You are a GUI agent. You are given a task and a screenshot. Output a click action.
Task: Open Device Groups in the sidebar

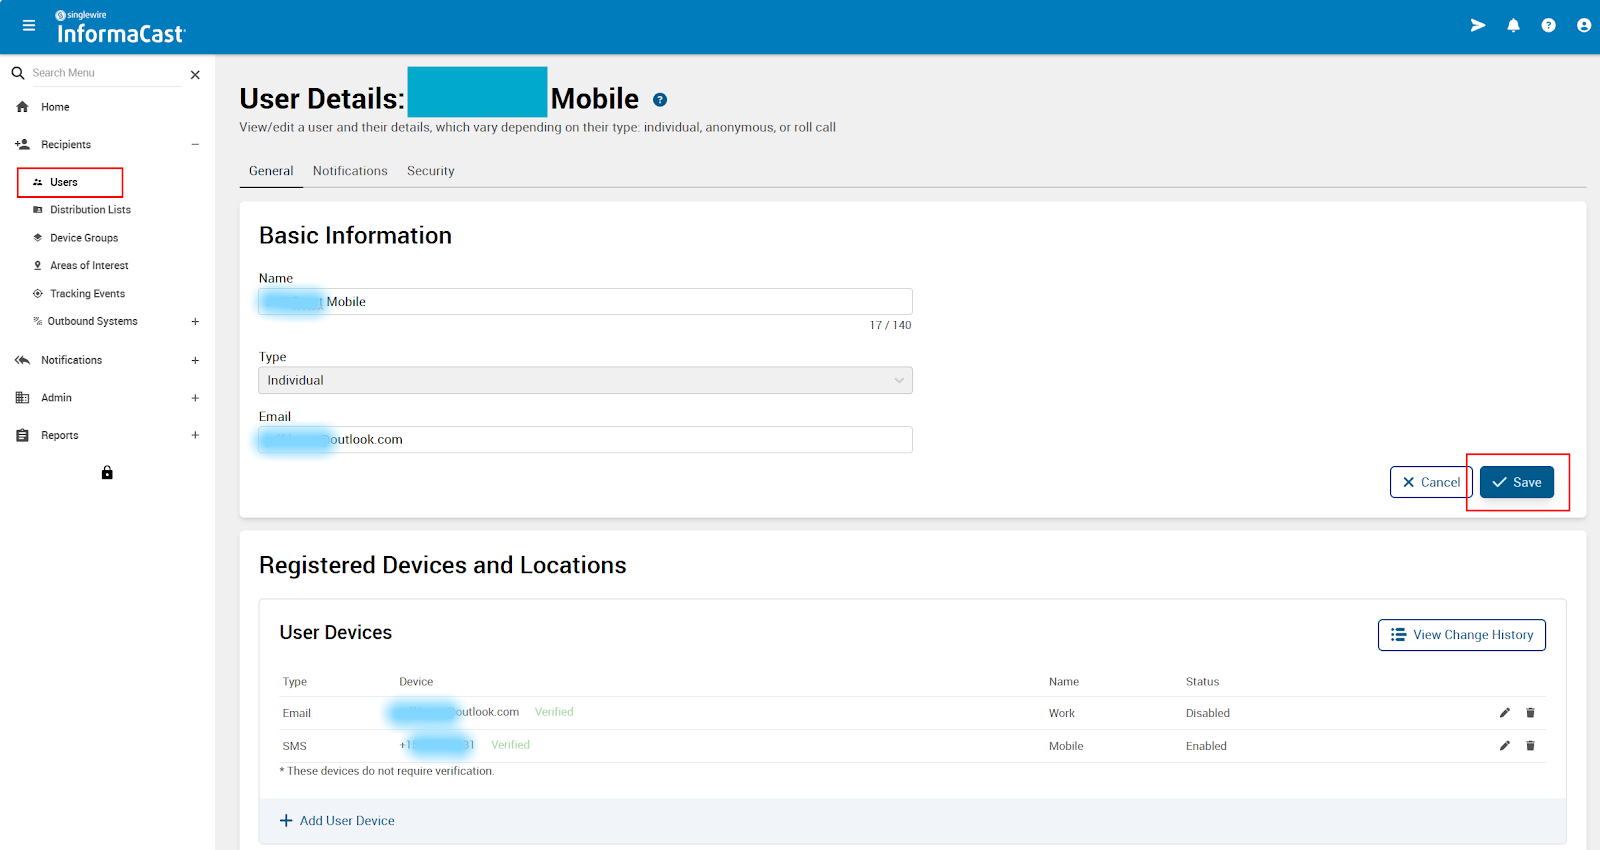pyautogui.click(x=84, y=238)
